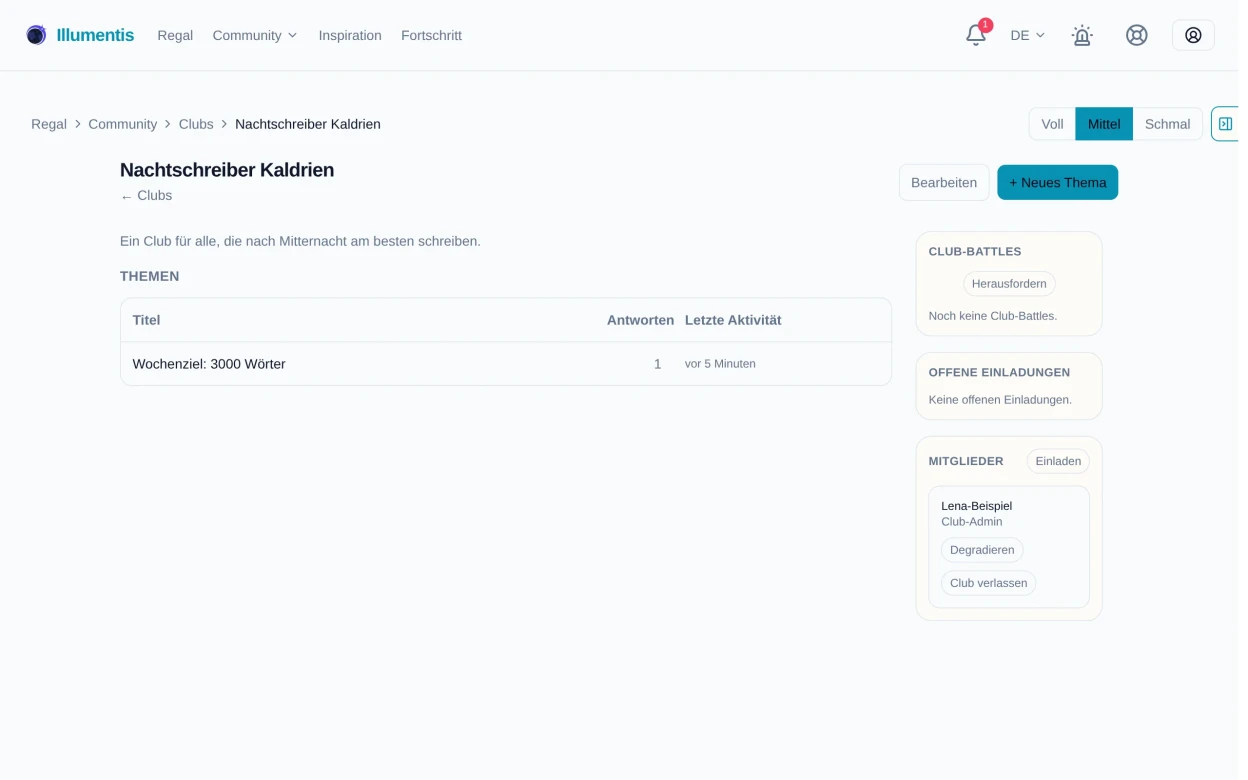Expand the Community dropdown menu
This screenshot has width=1248, height=780.
(x=255, y=35)
